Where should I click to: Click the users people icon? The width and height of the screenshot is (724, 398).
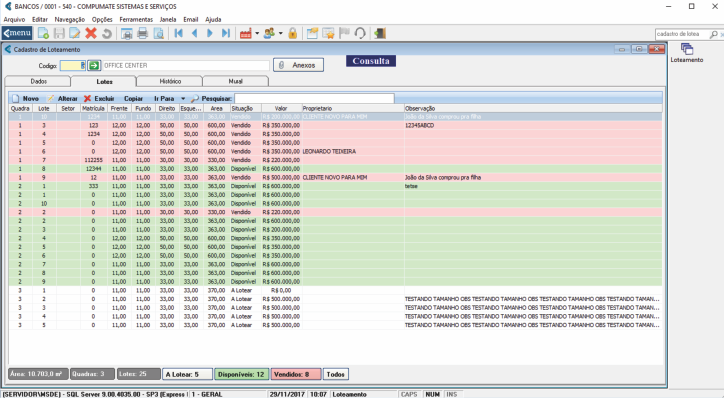(269, 33)
